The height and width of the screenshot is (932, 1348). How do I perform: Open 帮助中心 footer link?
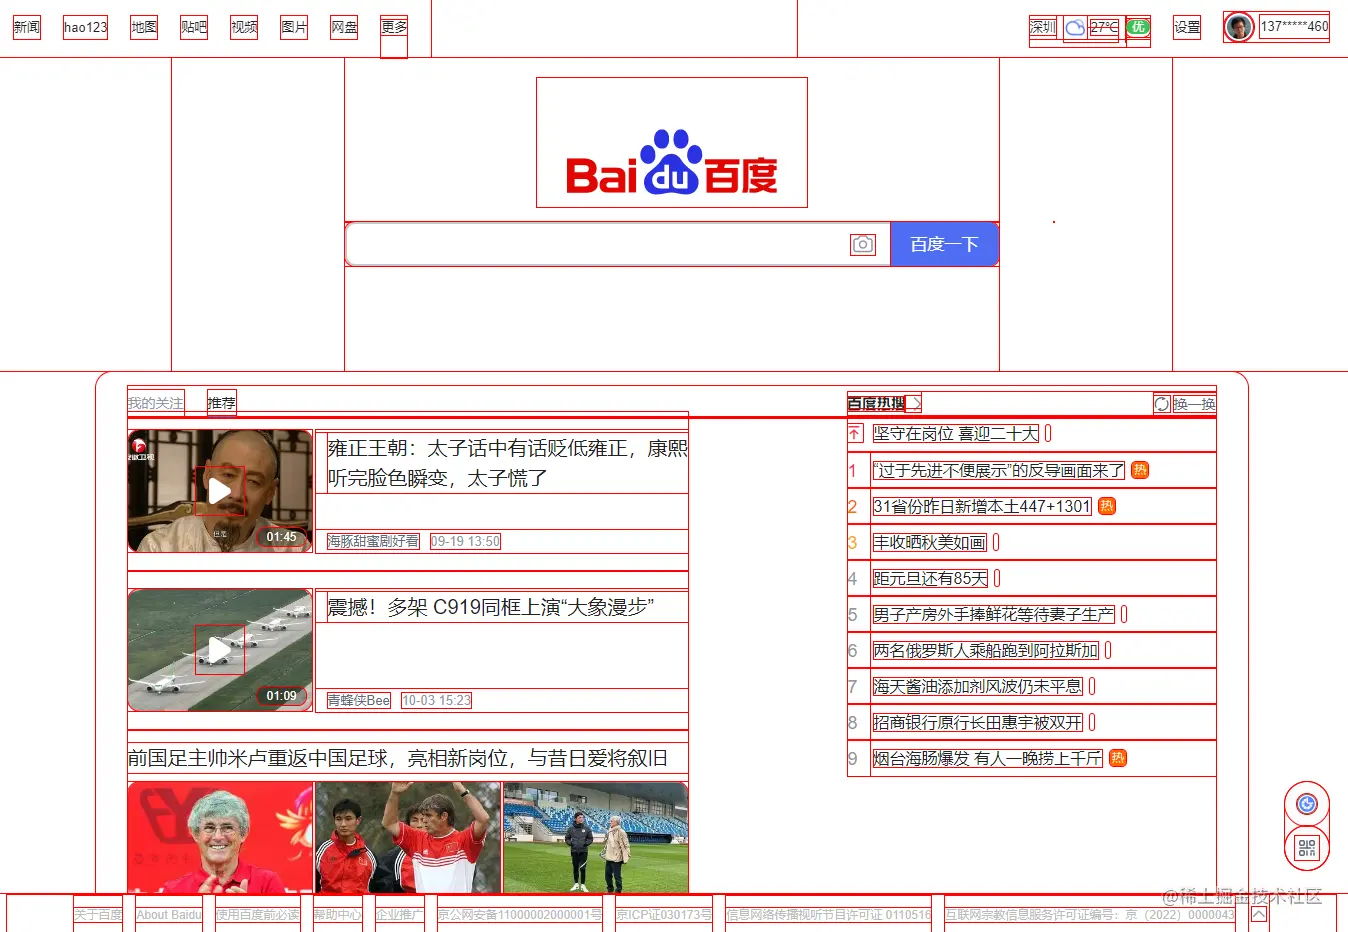tap(338, 914)
